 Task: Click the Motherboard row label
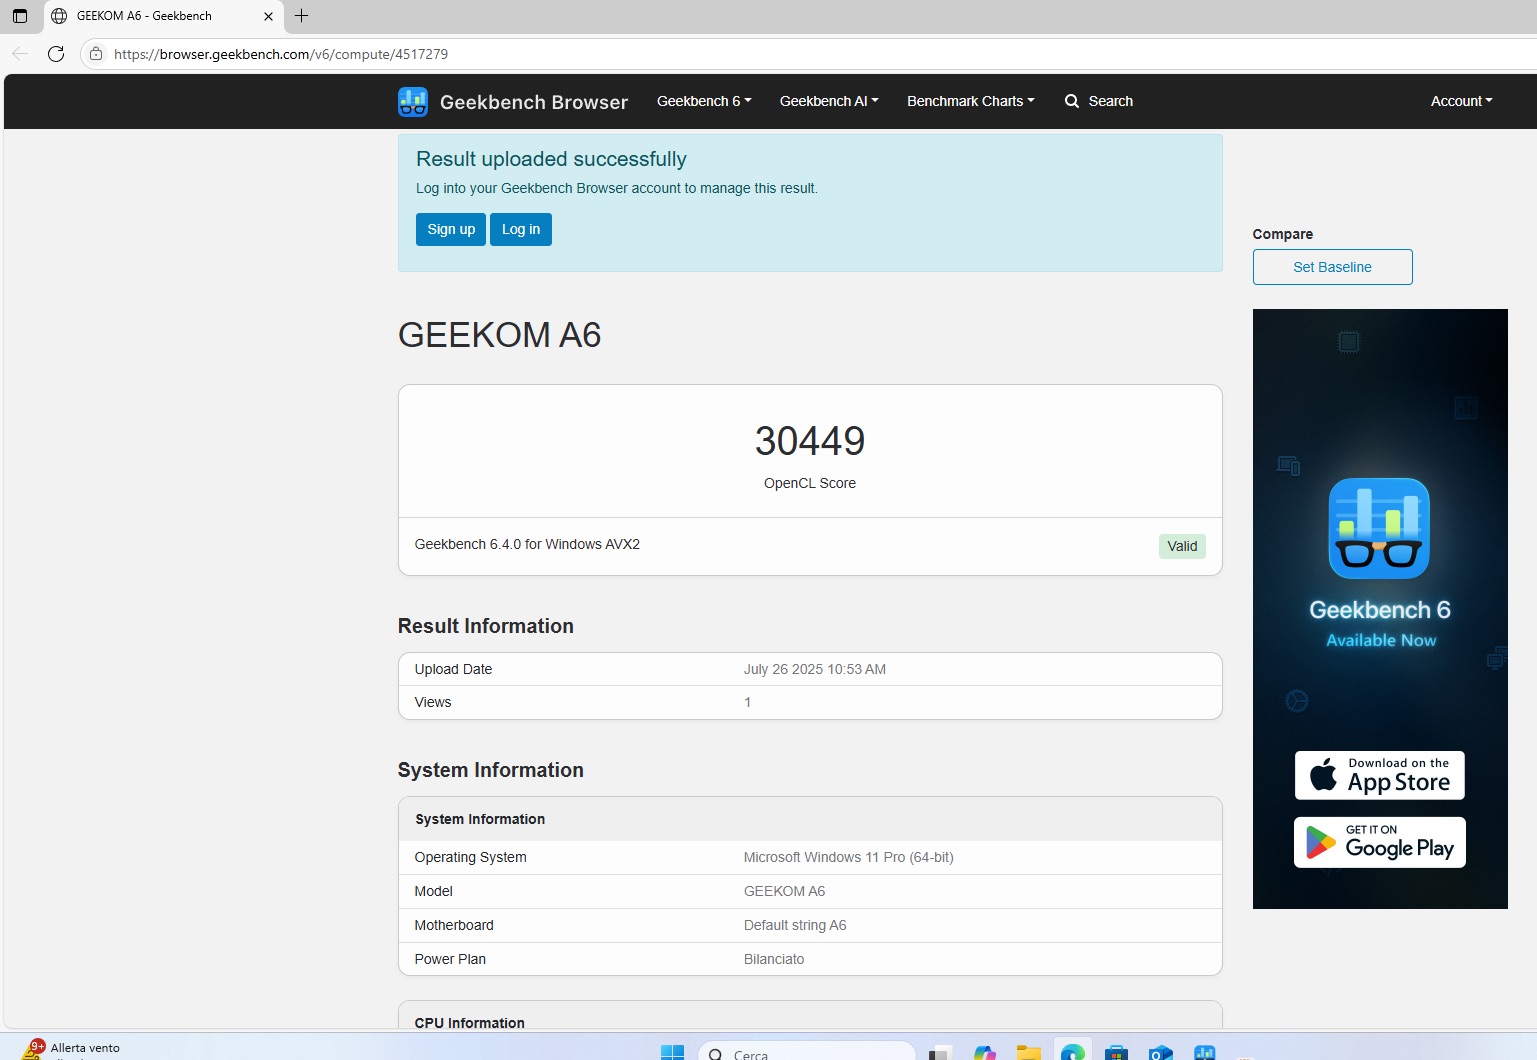454,925
